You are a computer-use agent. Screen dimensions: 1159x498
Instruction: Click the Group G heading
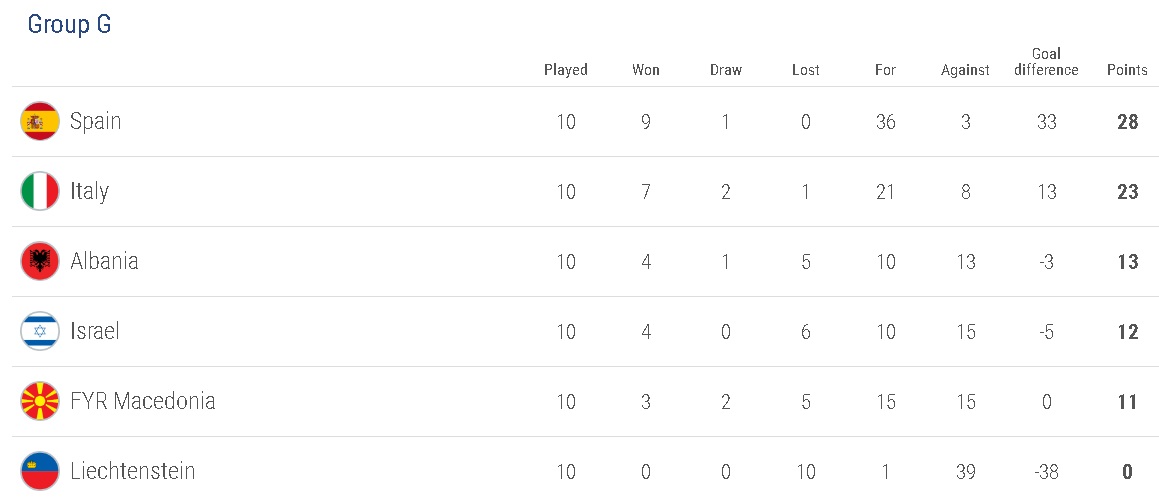[x=69, y=25]
